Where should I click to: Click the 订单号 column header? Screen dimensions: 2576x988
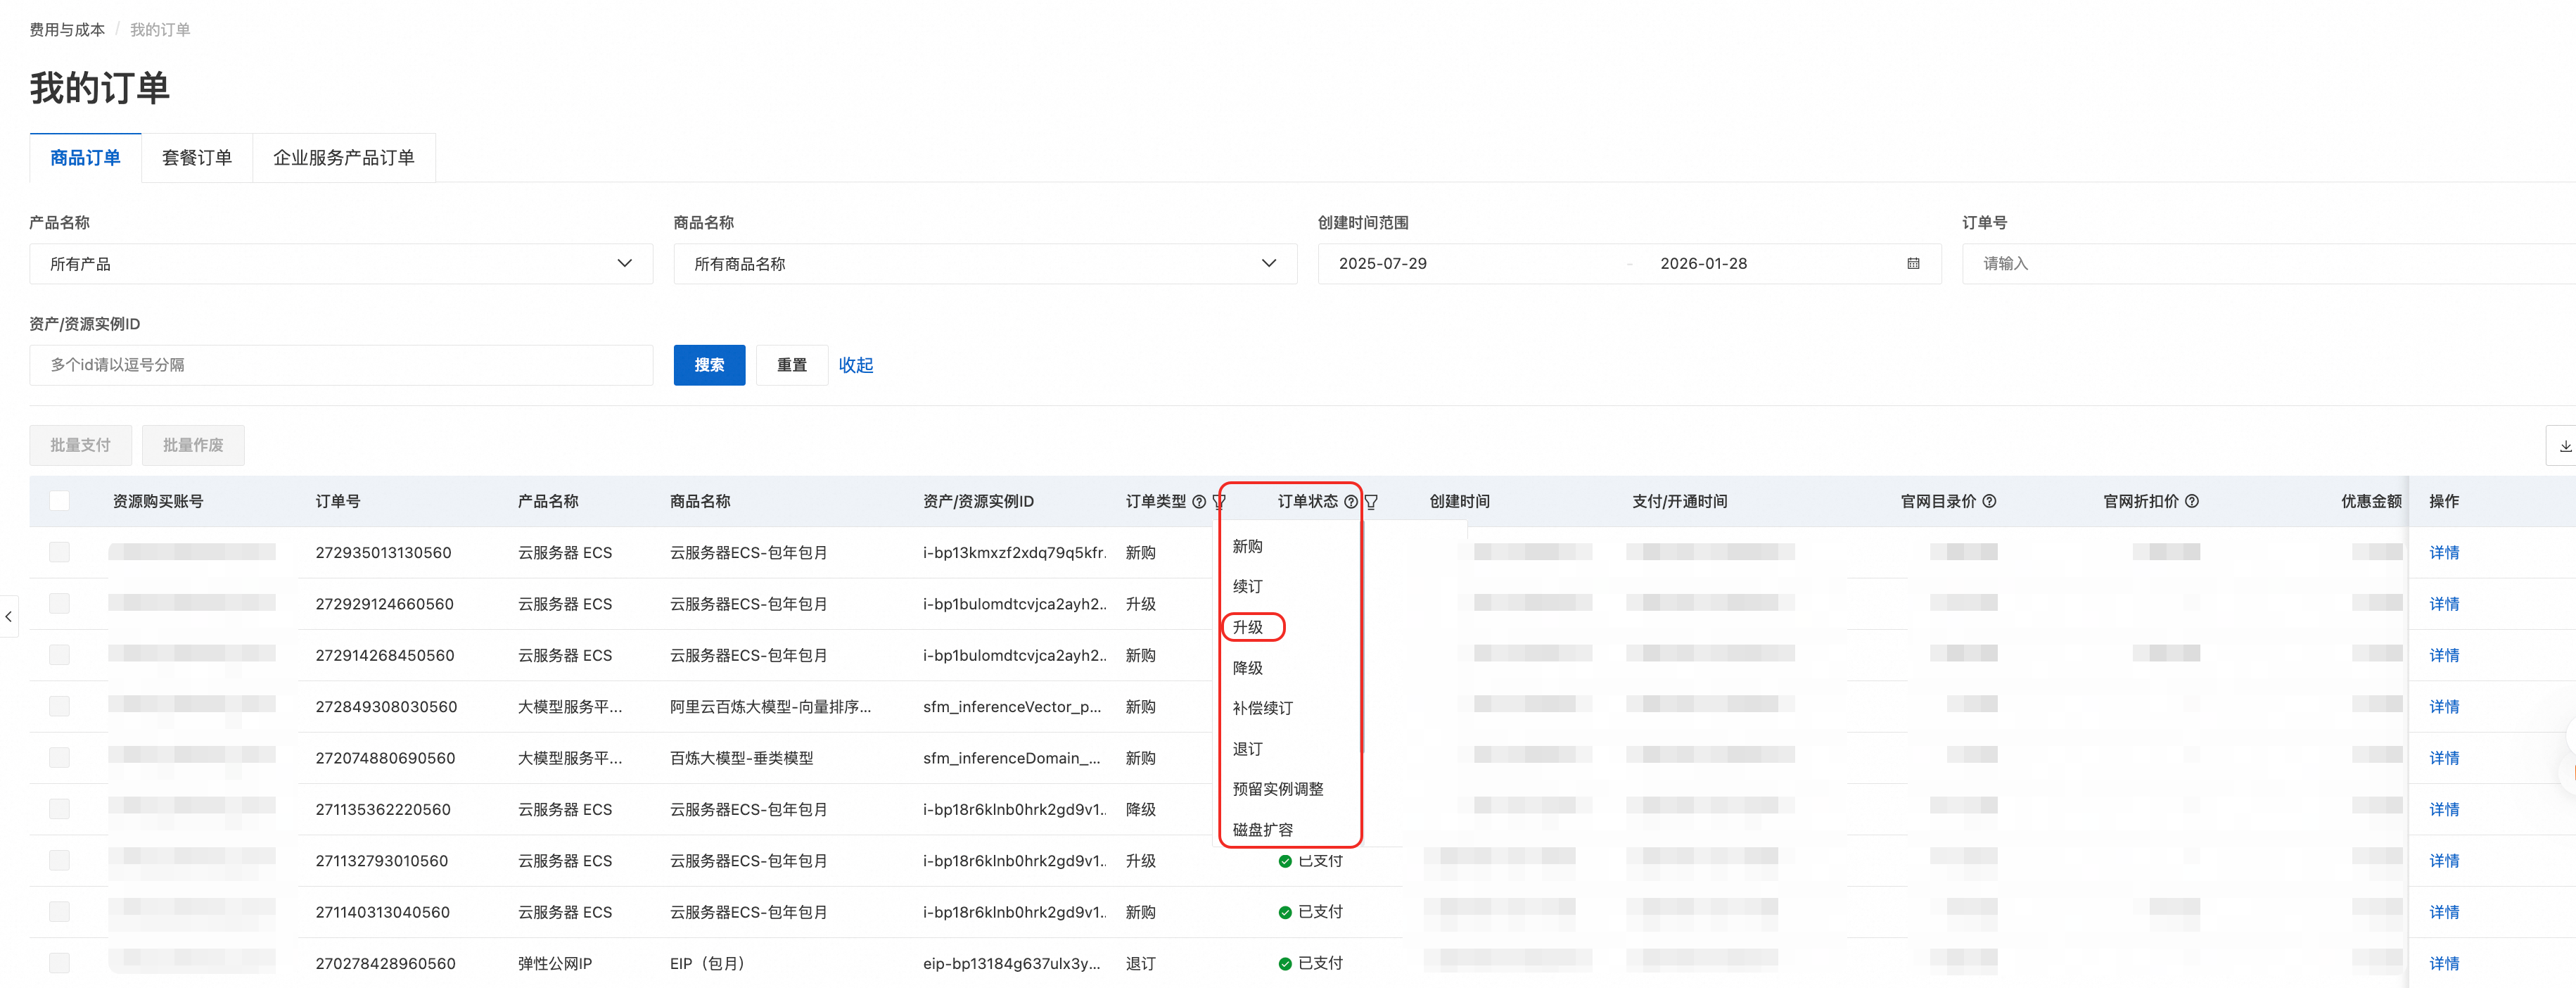[x=338, y=502]
